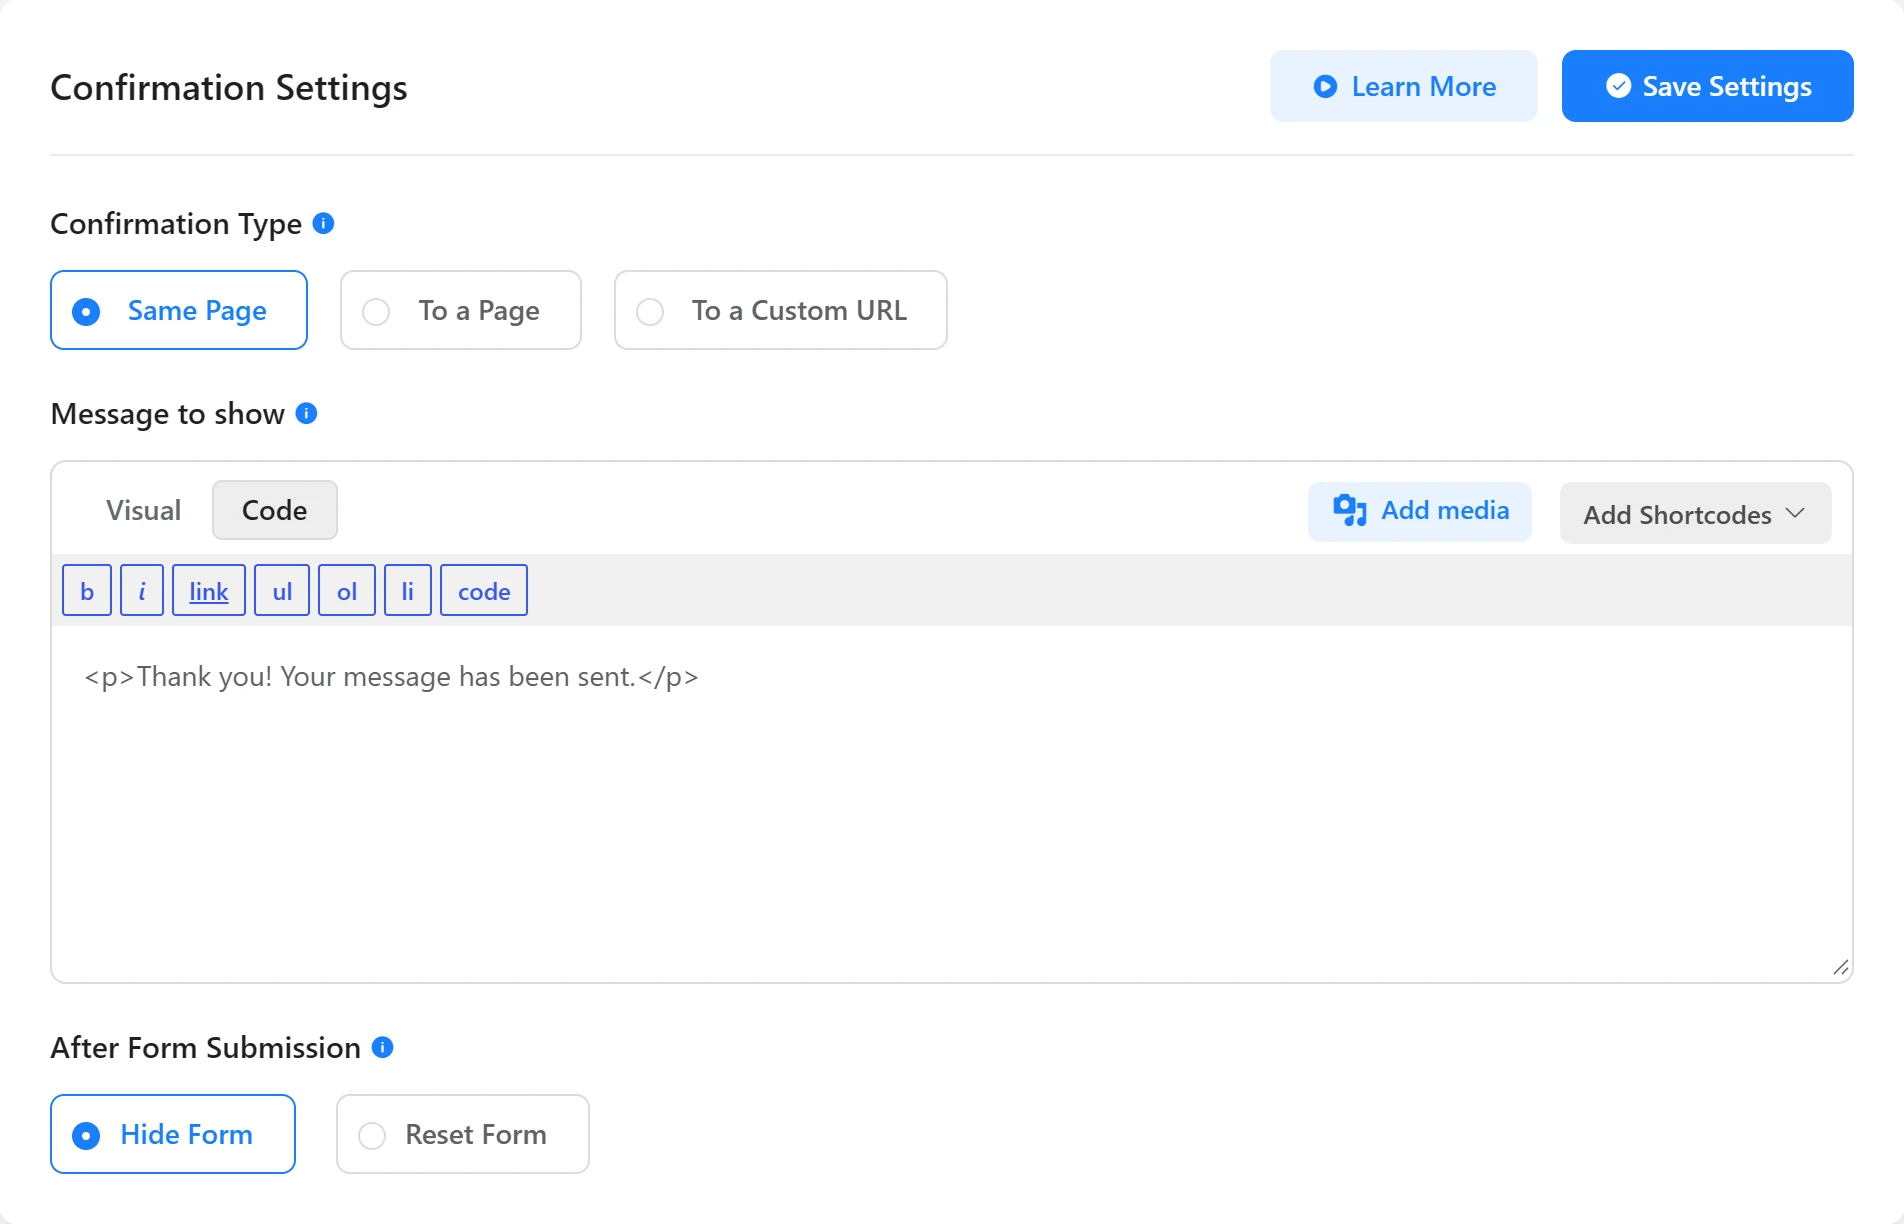The width and height of the screenshot is (1904, 1224).
Task: Insert code tag with code button
Action: [x=484, y=590]
